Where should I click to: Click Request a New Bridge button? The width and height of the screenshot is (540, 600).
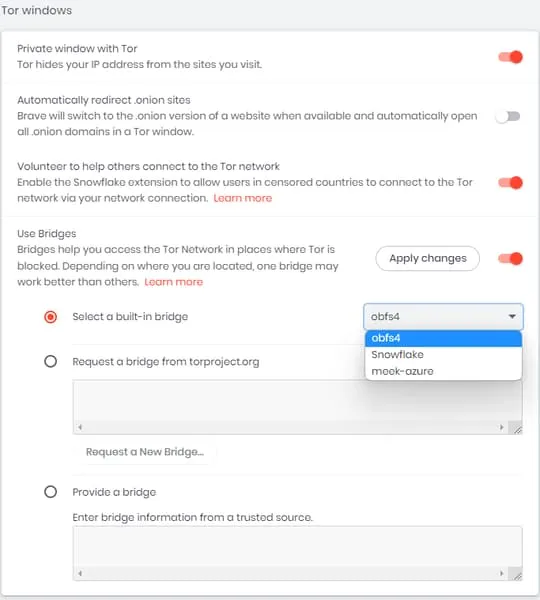(x=145, y=452)
